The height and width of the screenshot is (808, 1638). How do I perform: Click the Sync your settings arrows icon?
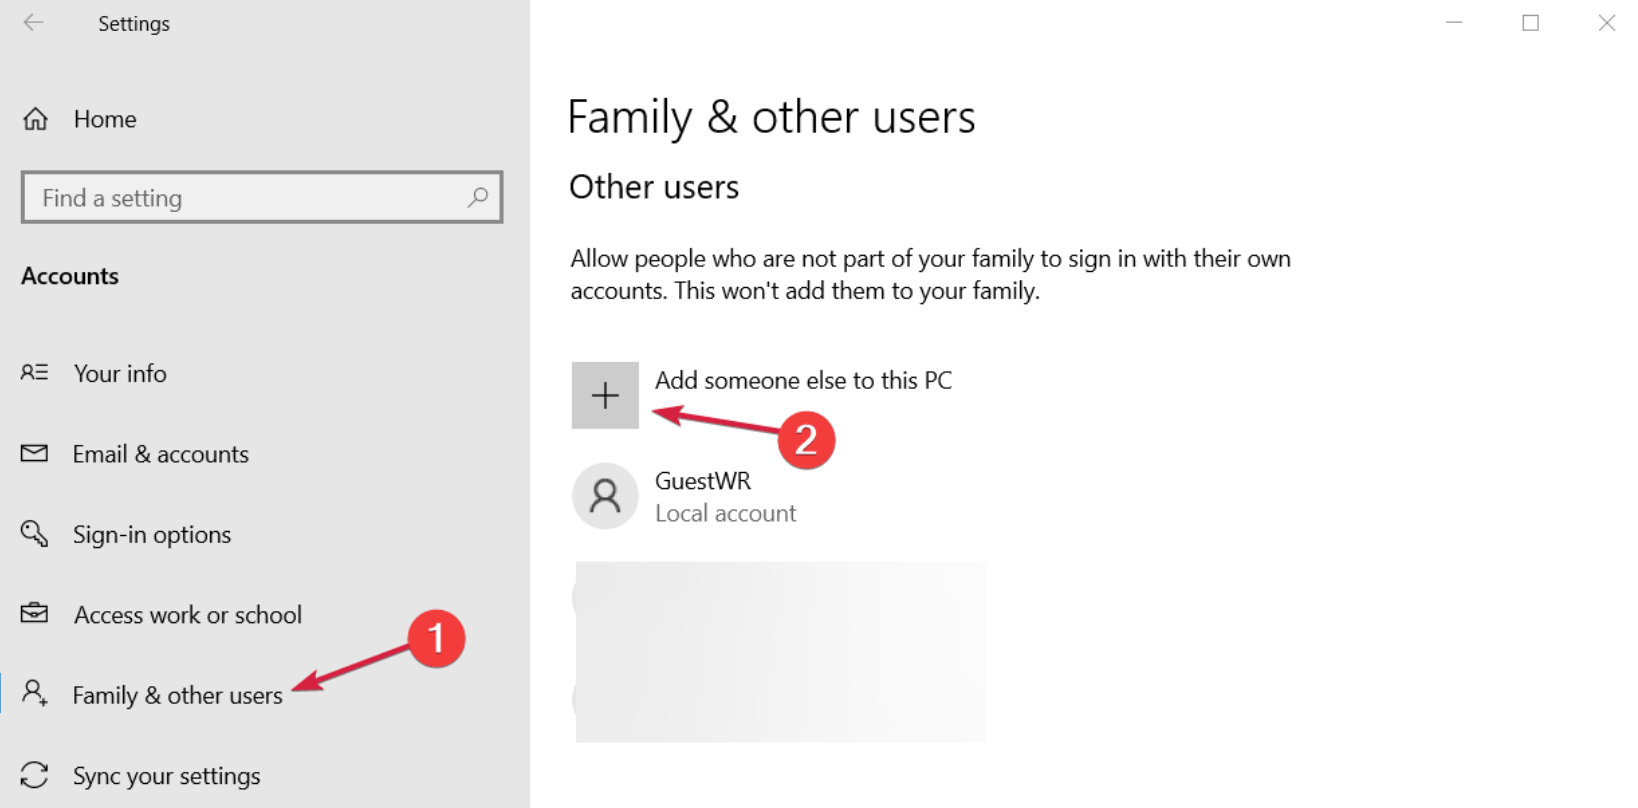click(35, 775)
